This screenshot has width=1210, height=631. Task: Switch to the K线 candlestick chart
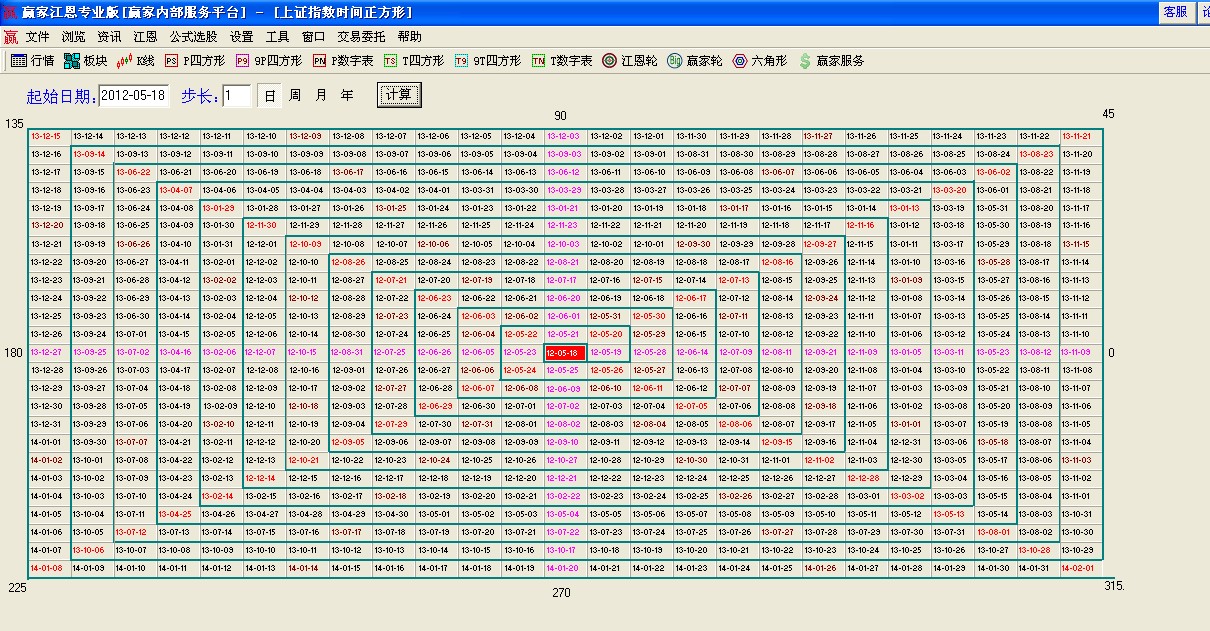[x=135, y=61]
